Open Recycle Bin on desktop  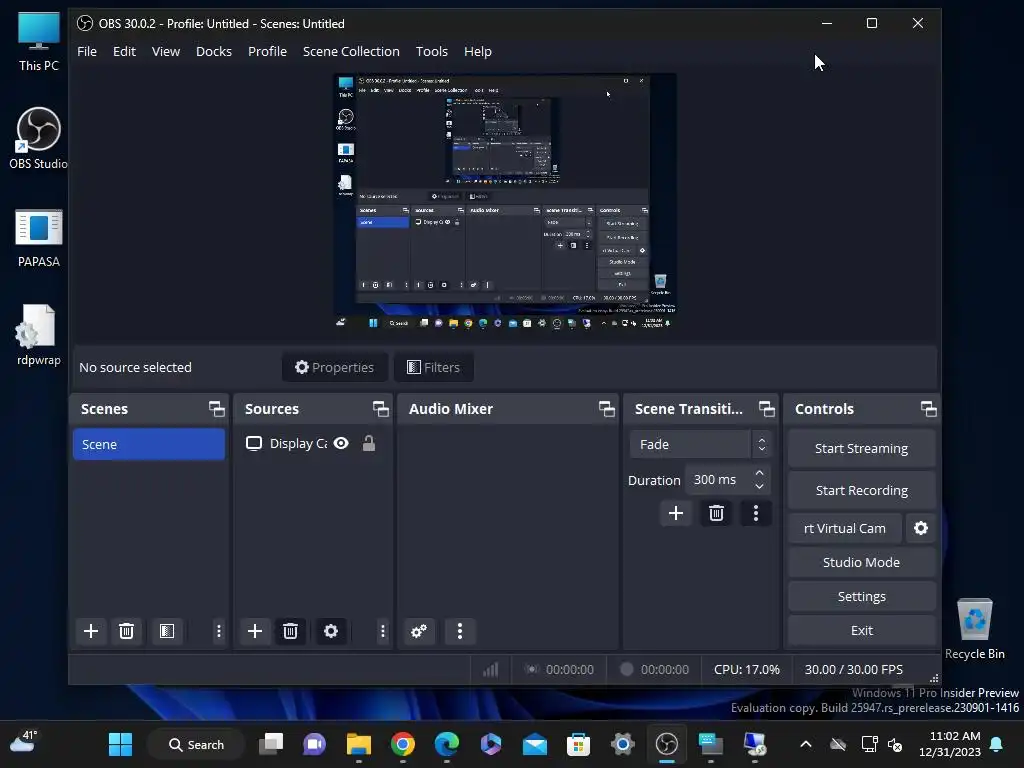[974, 629]
